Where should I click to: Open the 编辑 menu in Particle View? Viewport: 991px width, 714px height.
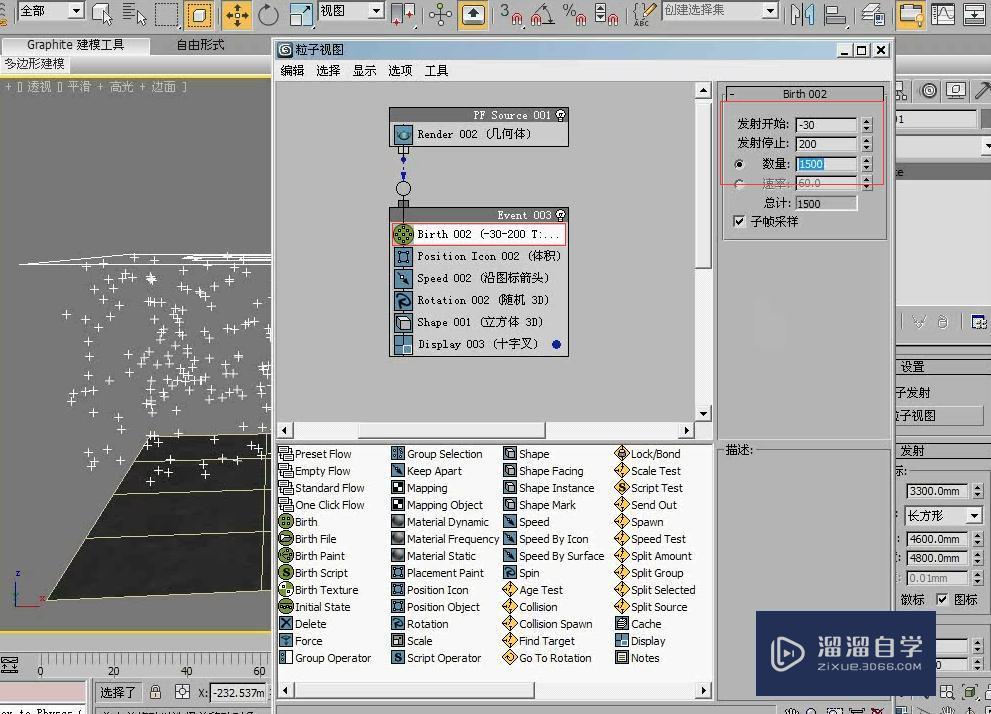click(x=292, y=71)
